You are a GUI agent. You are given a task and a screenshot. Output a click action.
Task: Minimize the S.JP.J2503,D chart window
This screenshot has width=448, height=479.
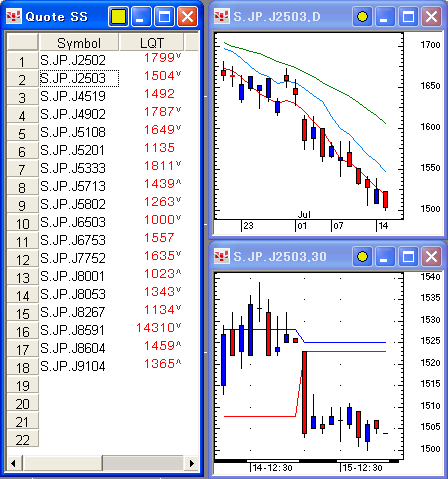[385, 16]
